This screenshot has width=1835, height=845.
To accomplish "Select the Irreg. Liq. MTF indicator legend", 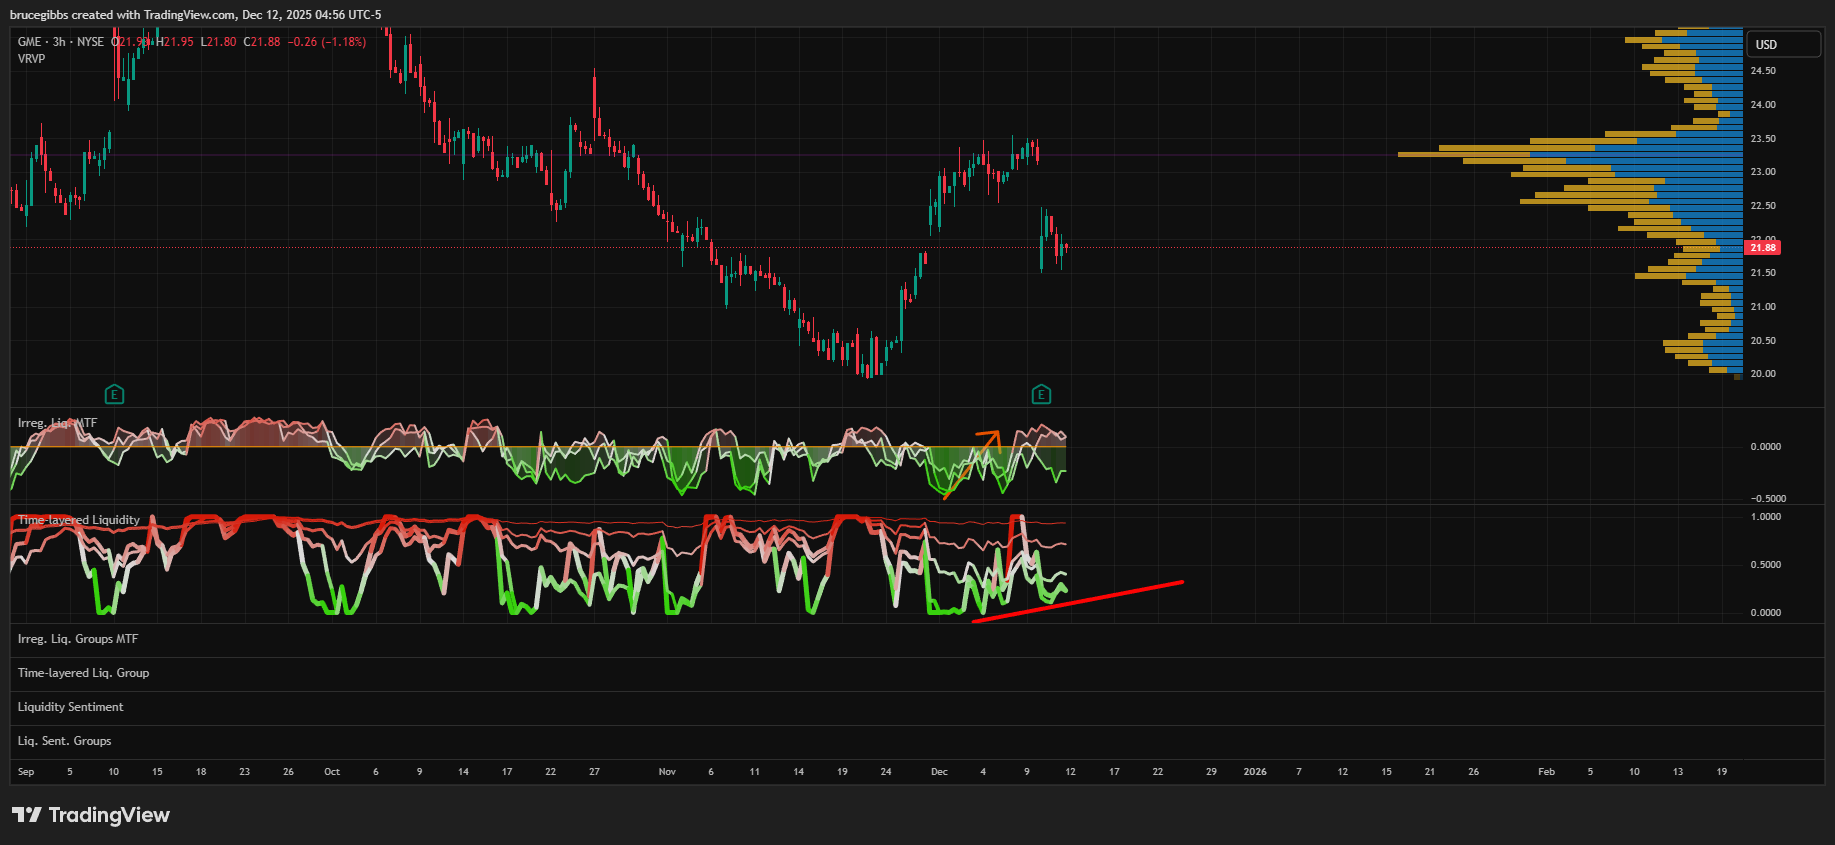I will (57, 423).
